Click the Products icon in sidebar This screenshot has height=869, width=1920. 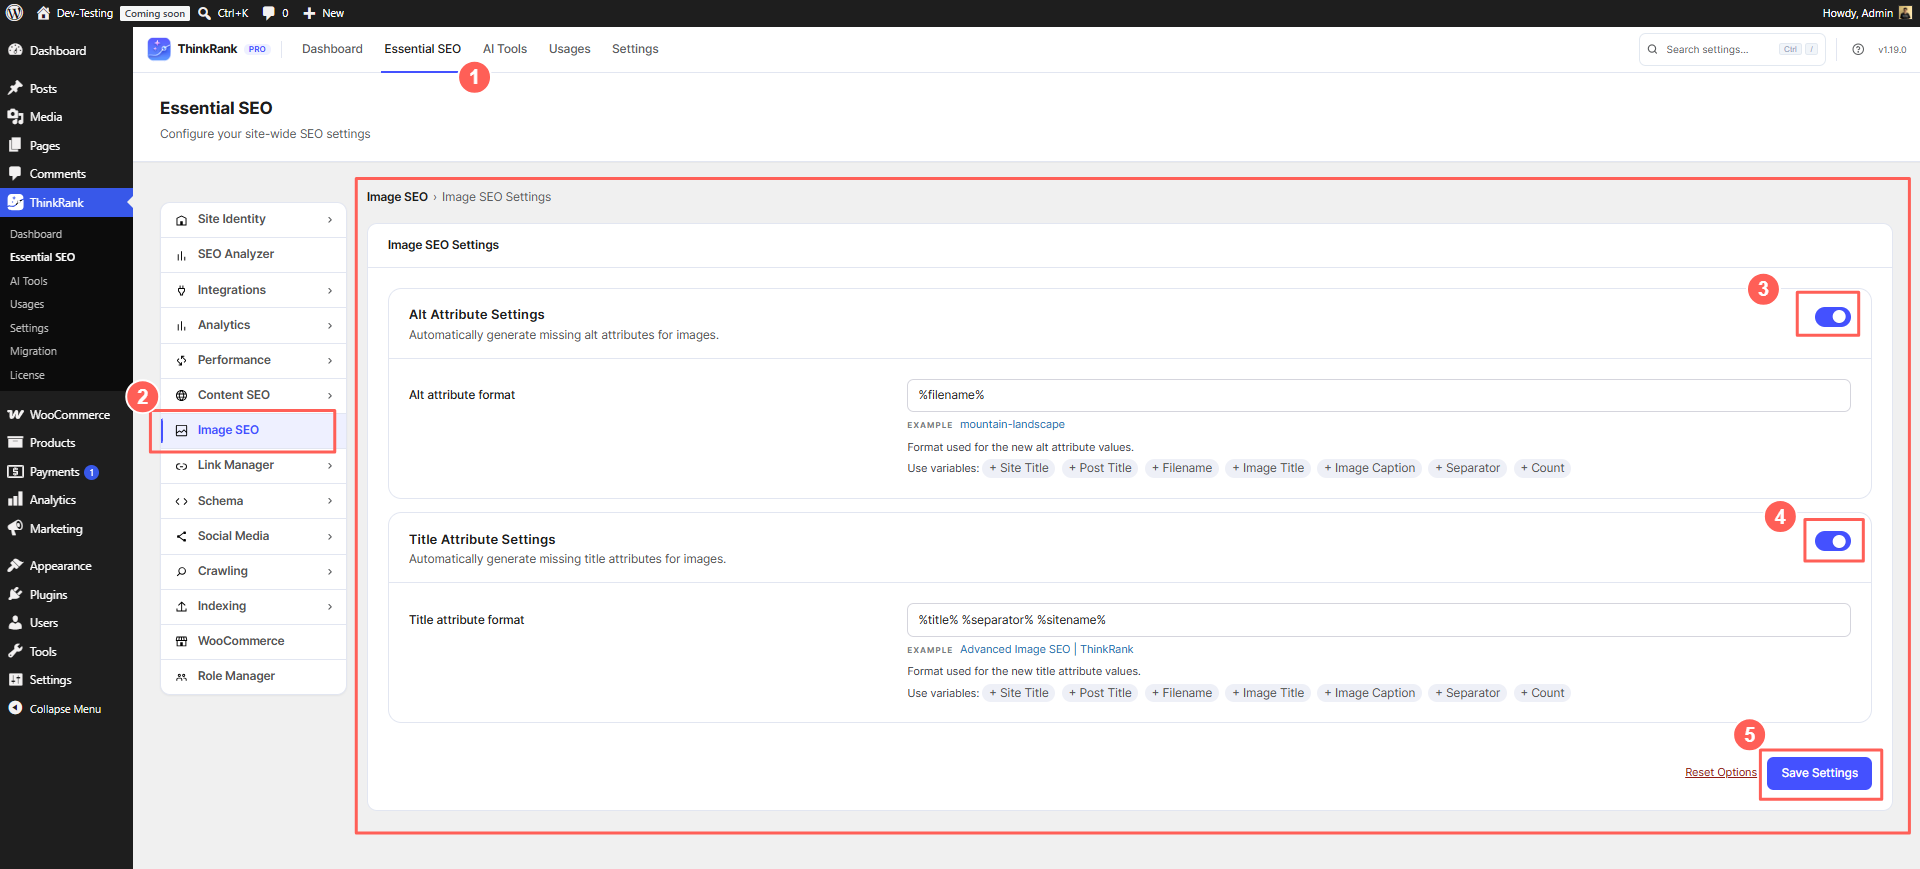pyautogui.click(x=15, y=442)
